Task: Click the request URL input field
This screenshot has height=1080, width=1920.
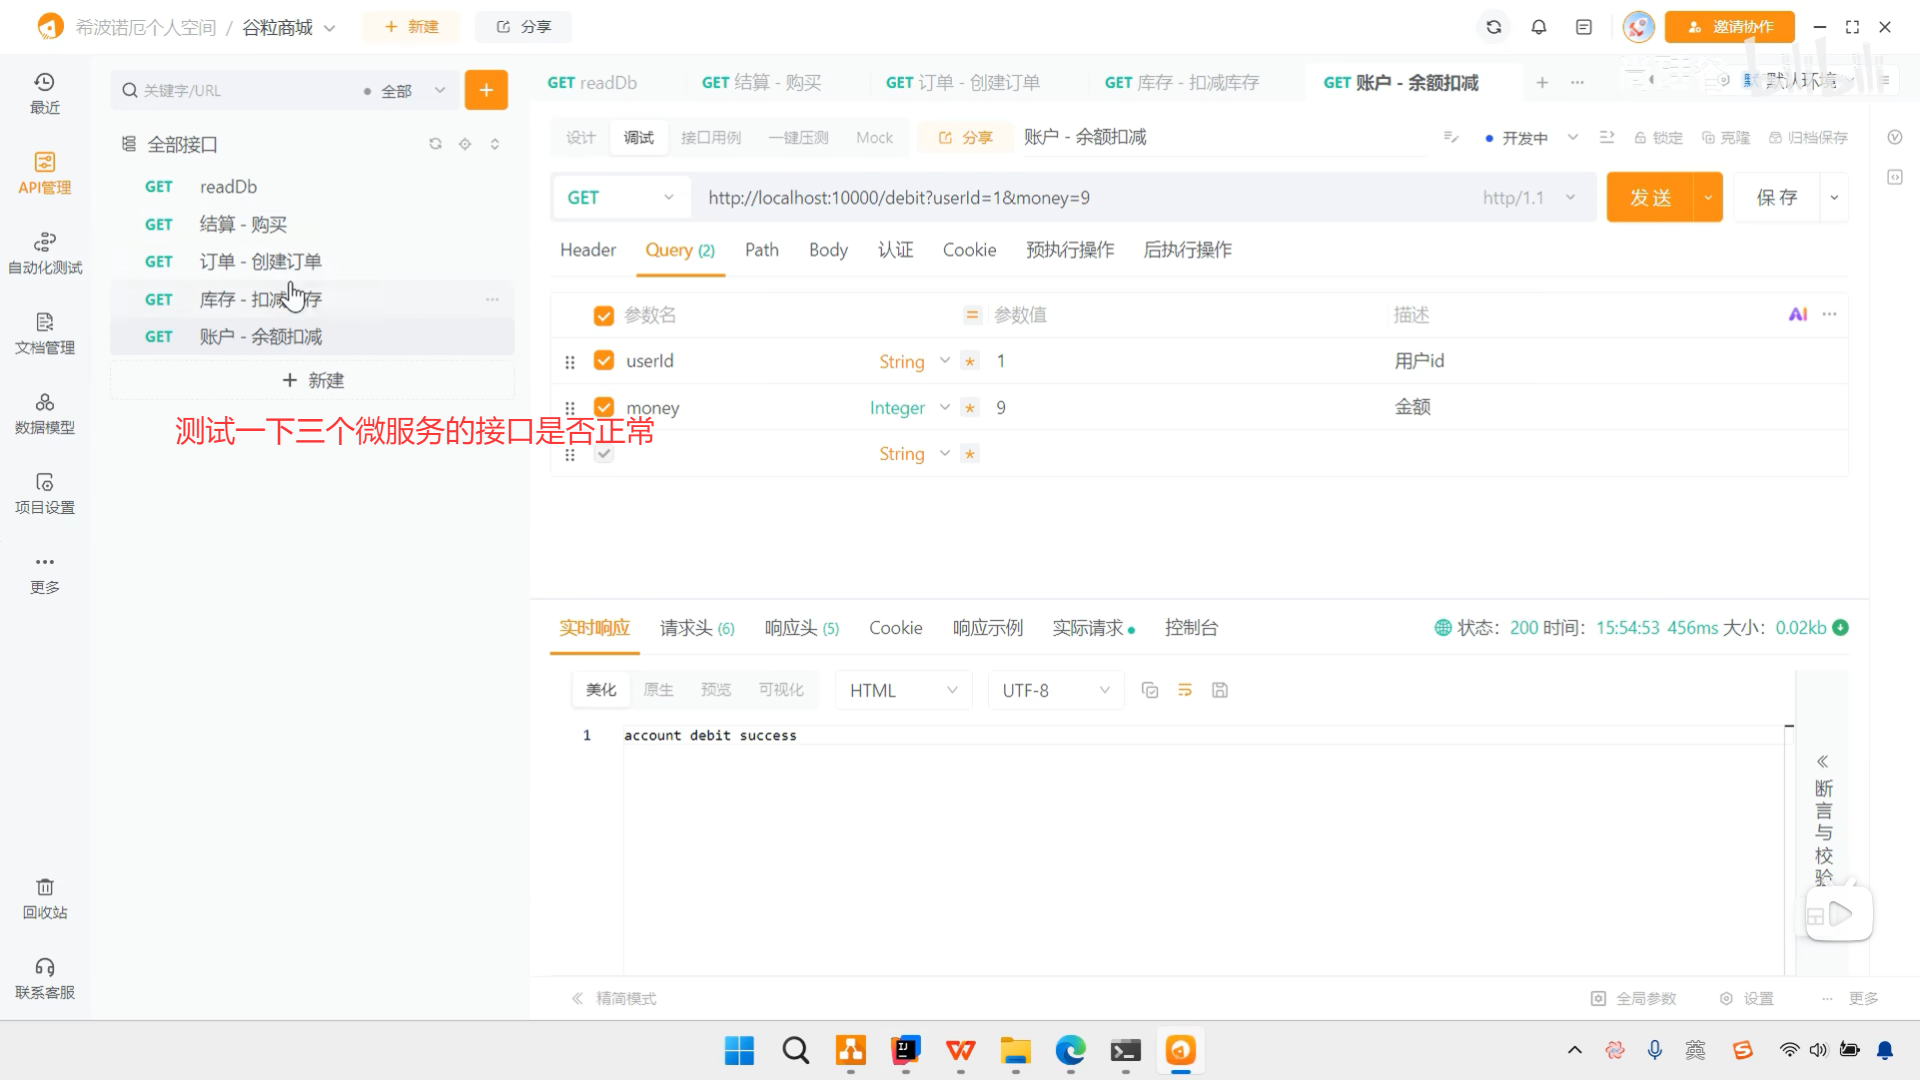Action: pyautogui.click(x=1080, y=198)
